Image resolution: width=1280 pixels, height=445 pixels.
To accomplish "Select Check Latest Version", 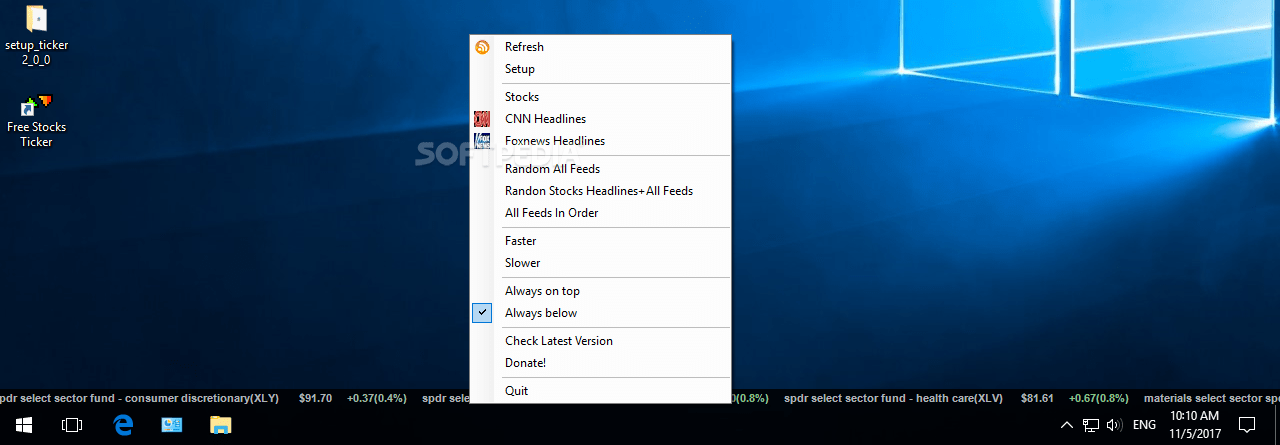I will point(600,341).
